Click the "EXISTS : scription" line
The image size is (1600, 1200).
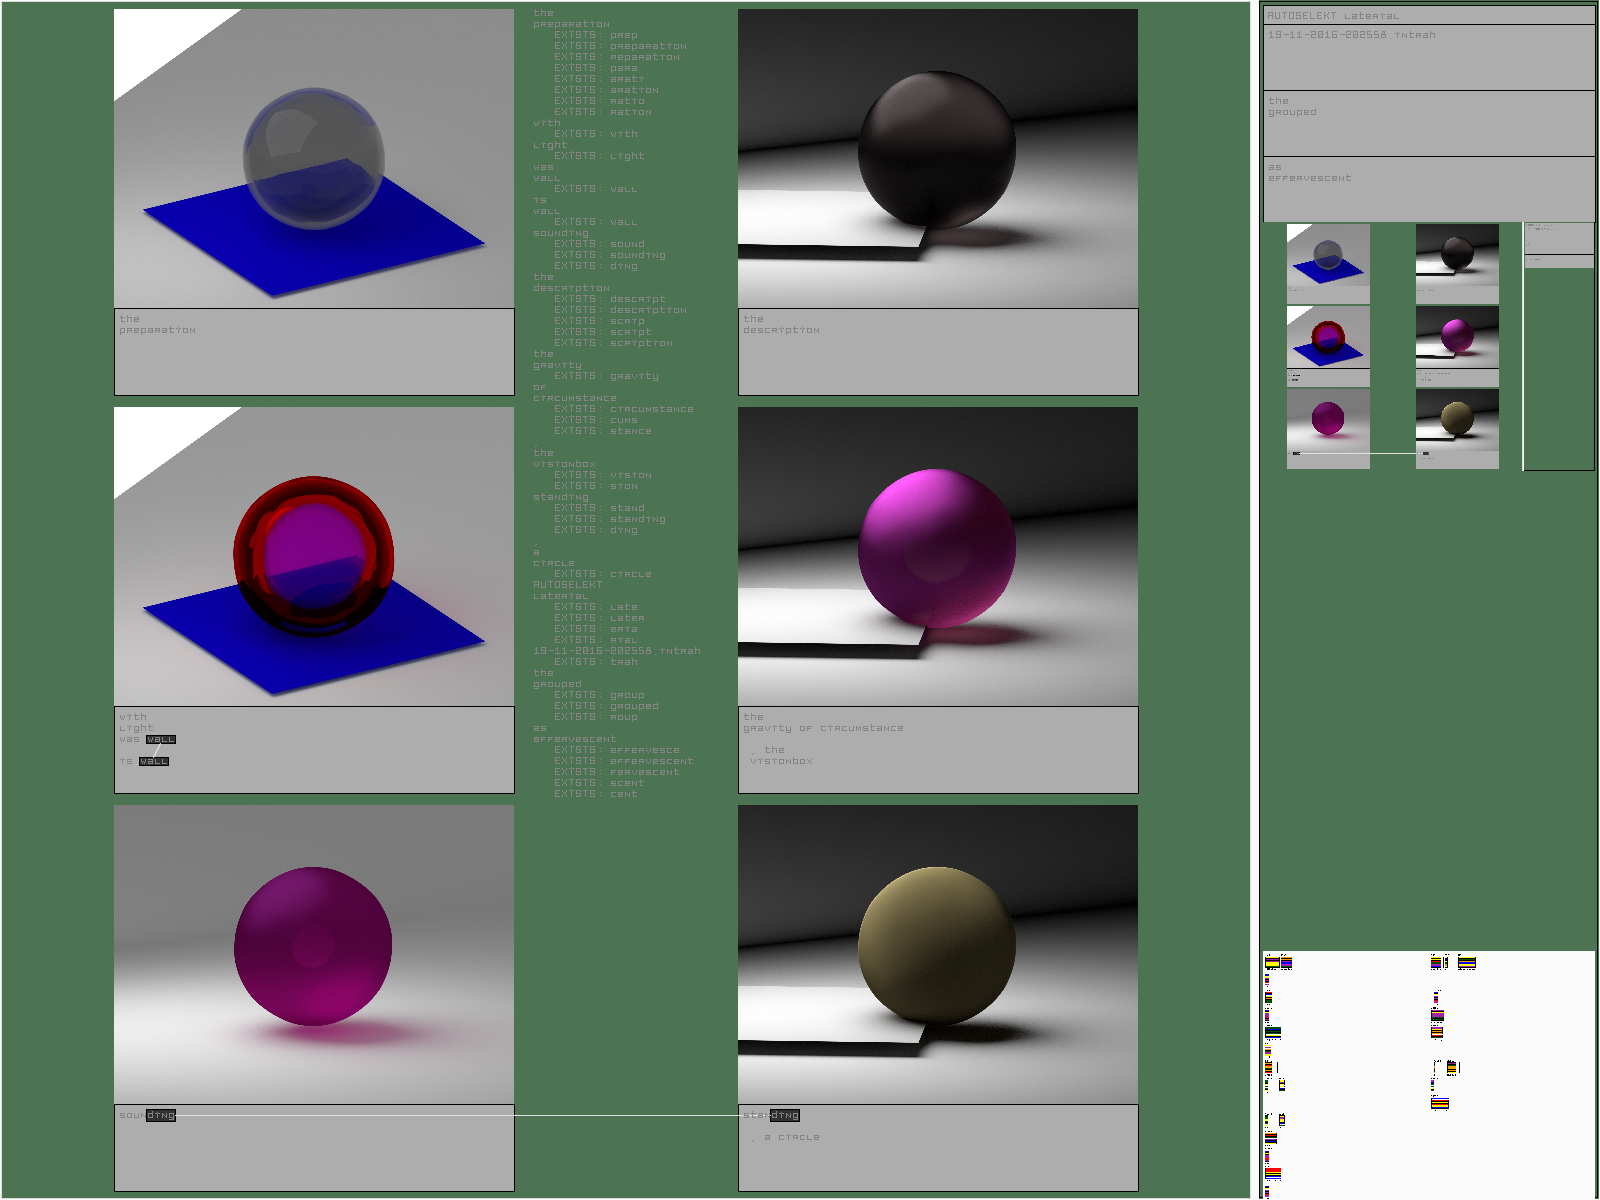click(x=613, y=343)
